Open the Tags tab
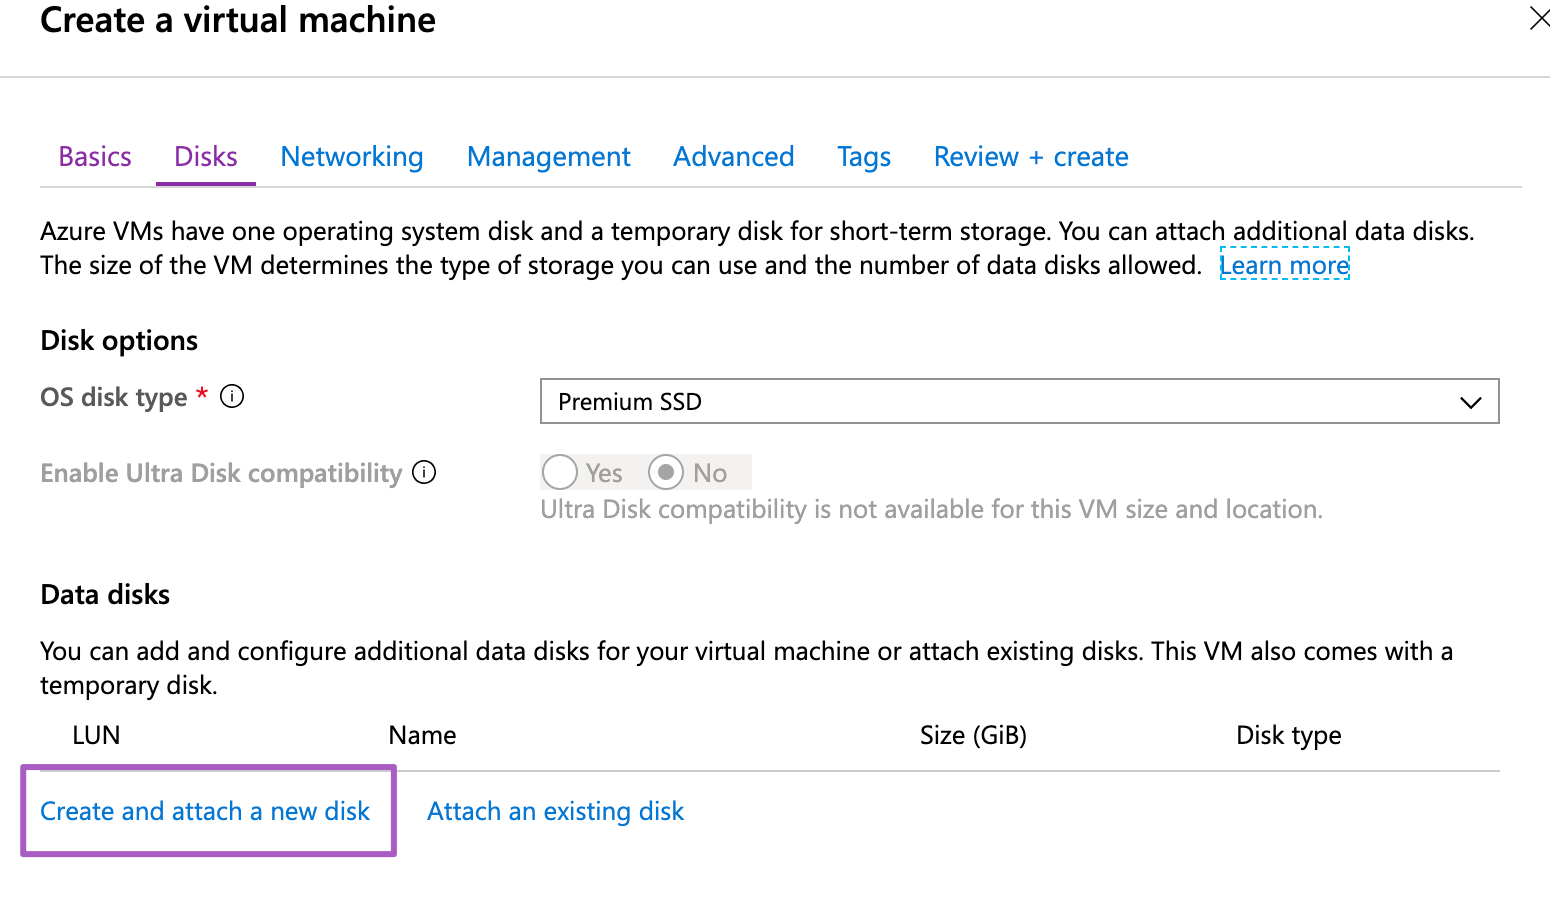 pos(864,157)
